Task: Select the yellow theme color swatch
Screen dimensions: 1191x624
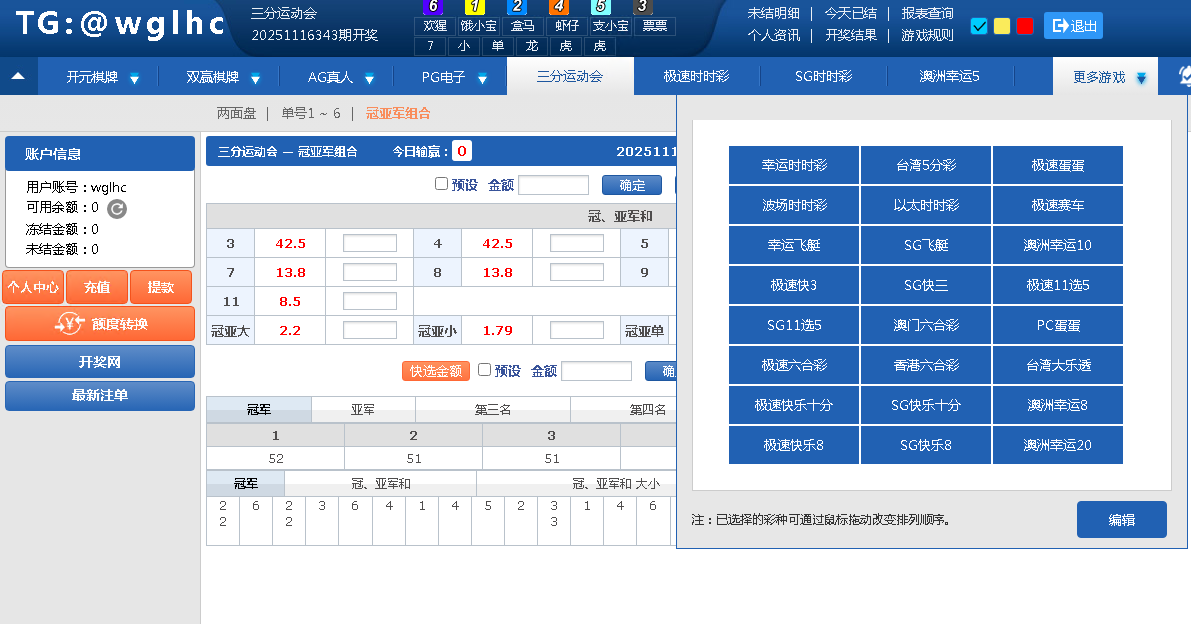Action: (x=1002, y=26)
